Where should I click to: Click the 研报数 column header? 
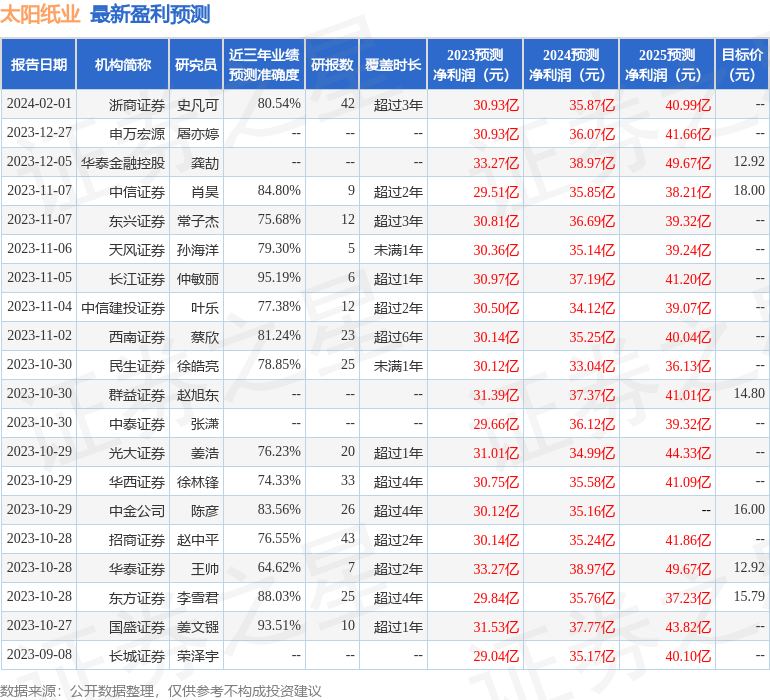332,64
